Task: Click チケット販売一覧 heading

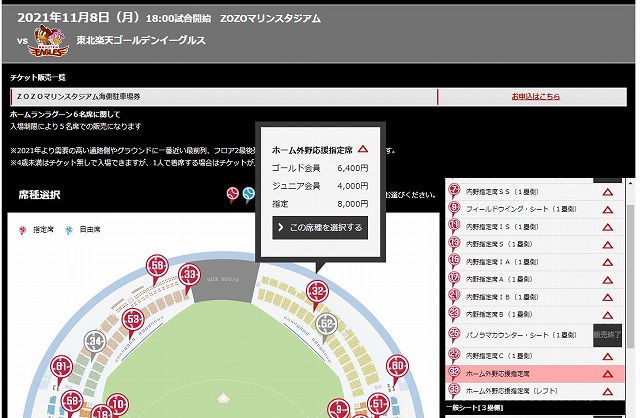Action: coord(38,78)
